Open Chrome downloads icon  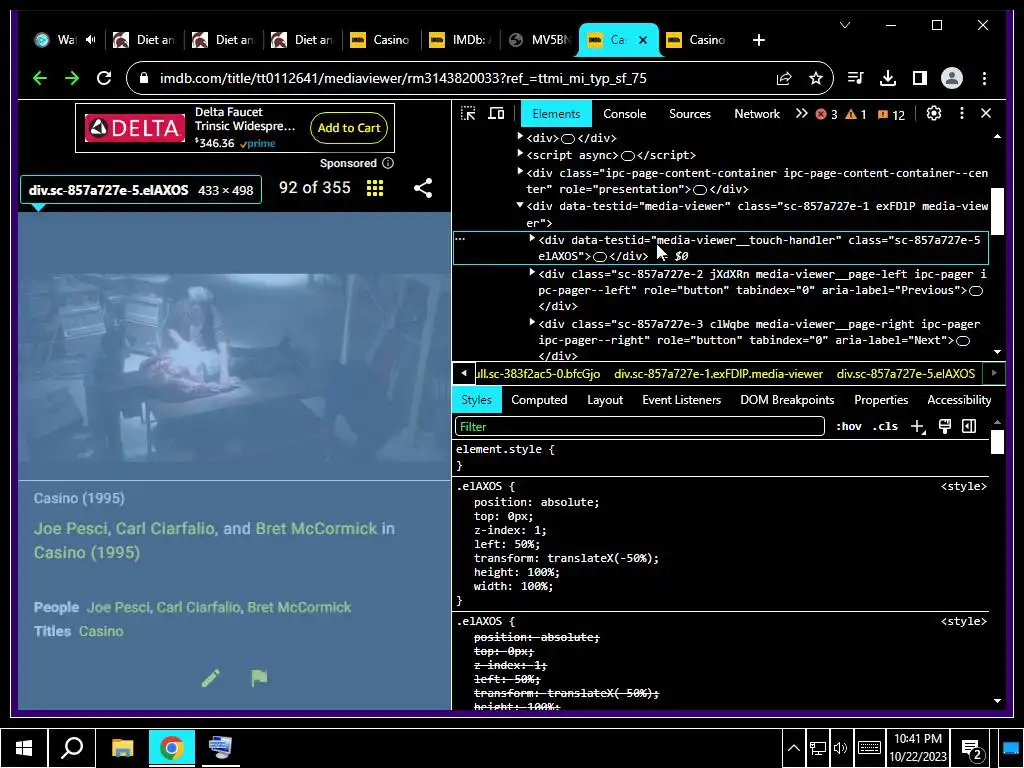click(x=888, y=78)
